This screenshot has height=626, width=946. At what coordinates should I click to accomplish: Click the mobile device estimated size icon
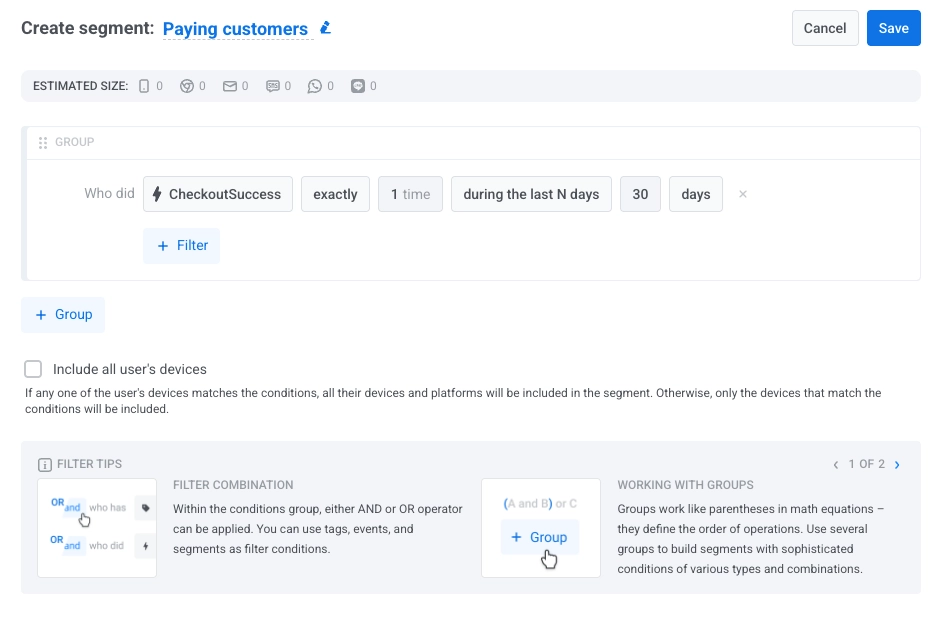pos(144,86)
